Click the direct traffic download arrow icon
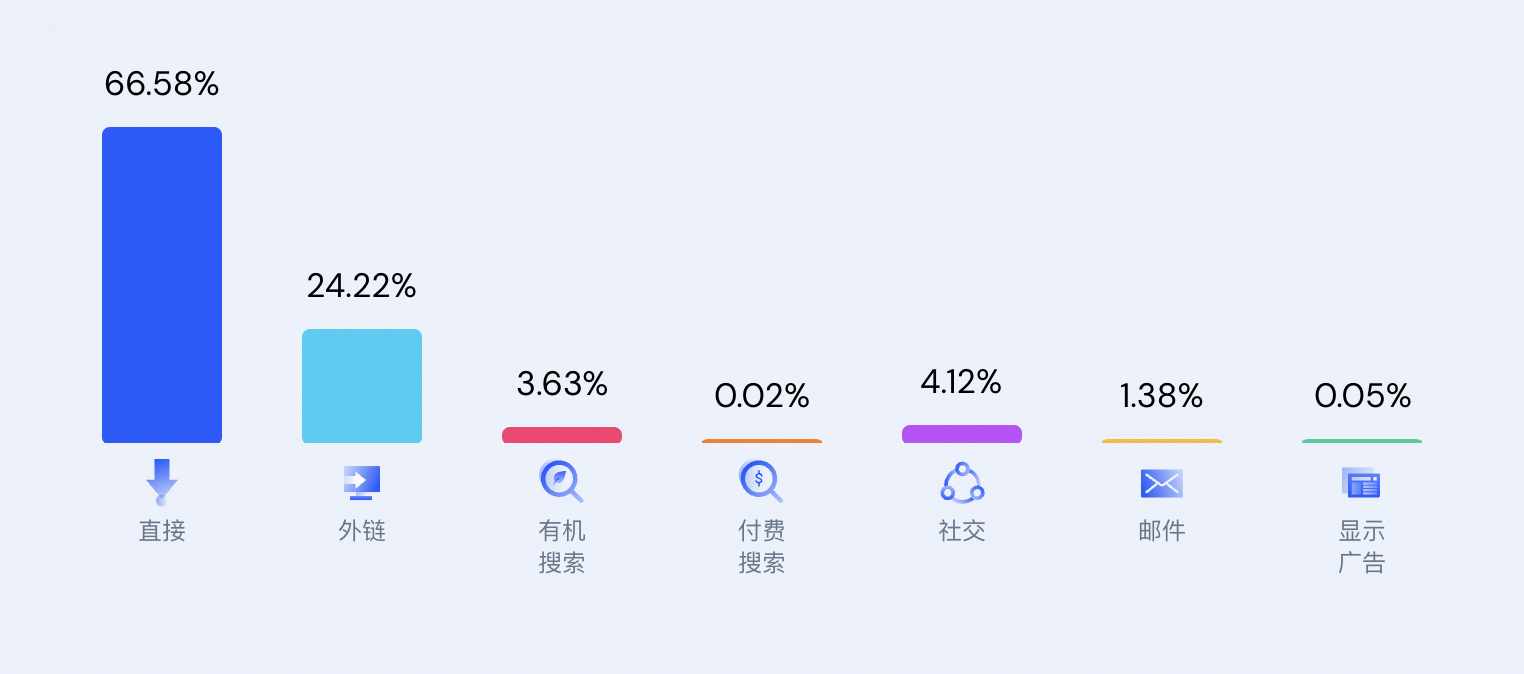Image resolution: width=1524 pixels, height=674 pixels. [x=162, y=483]
